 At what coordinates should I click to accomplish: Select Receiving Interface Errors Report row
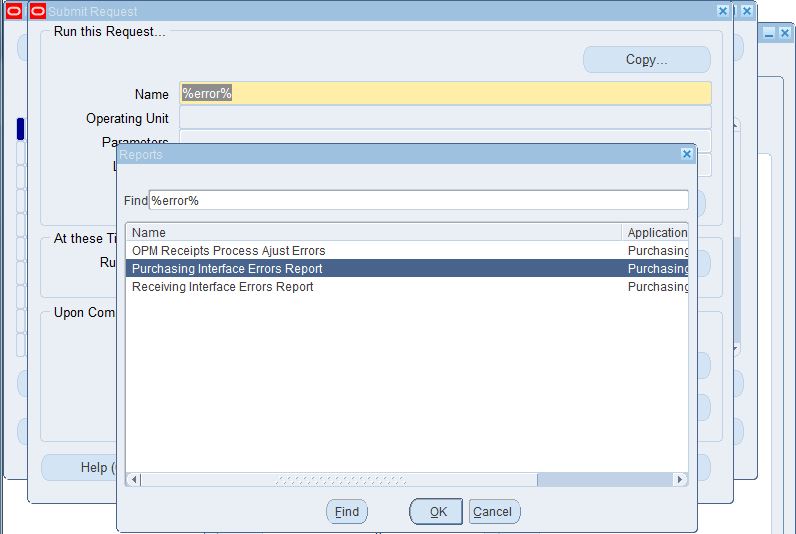[407, 287]
